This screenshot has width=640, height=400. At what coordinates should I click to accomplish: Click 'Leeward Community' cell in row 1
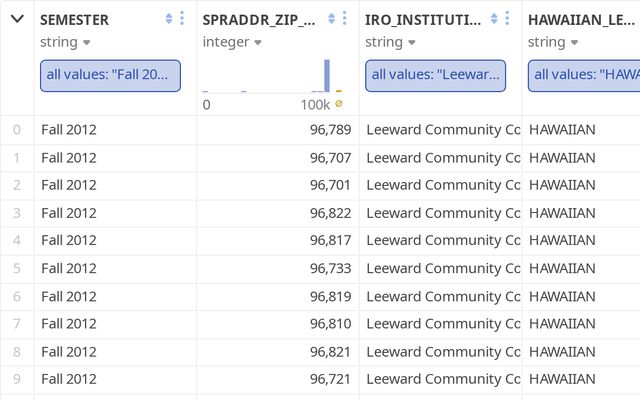(x=443, y=158)
